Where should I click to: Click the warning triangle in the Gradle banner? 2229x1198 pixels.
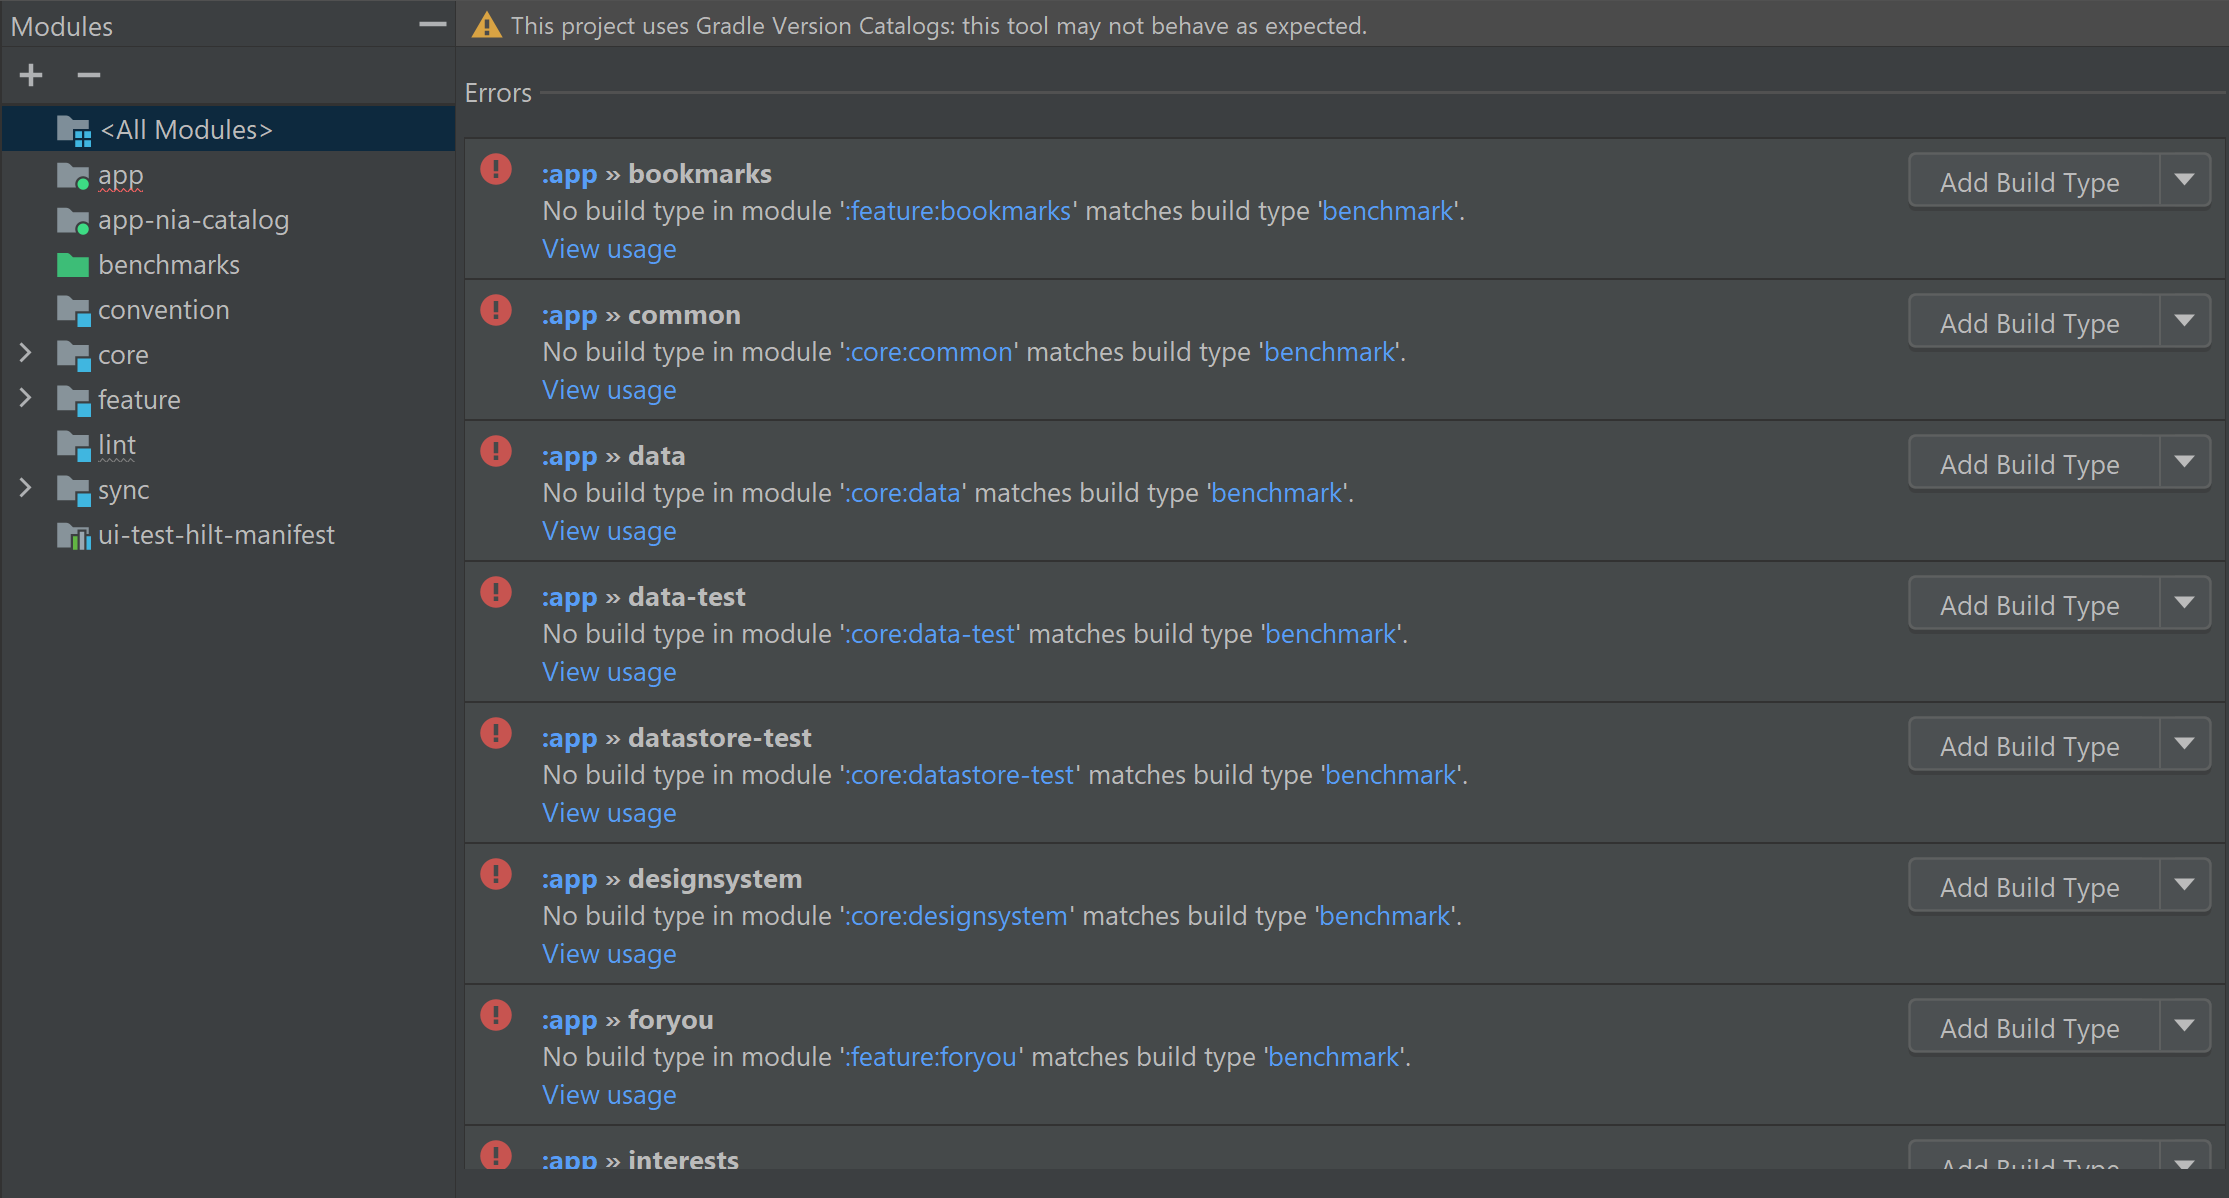tap(487, 25)
